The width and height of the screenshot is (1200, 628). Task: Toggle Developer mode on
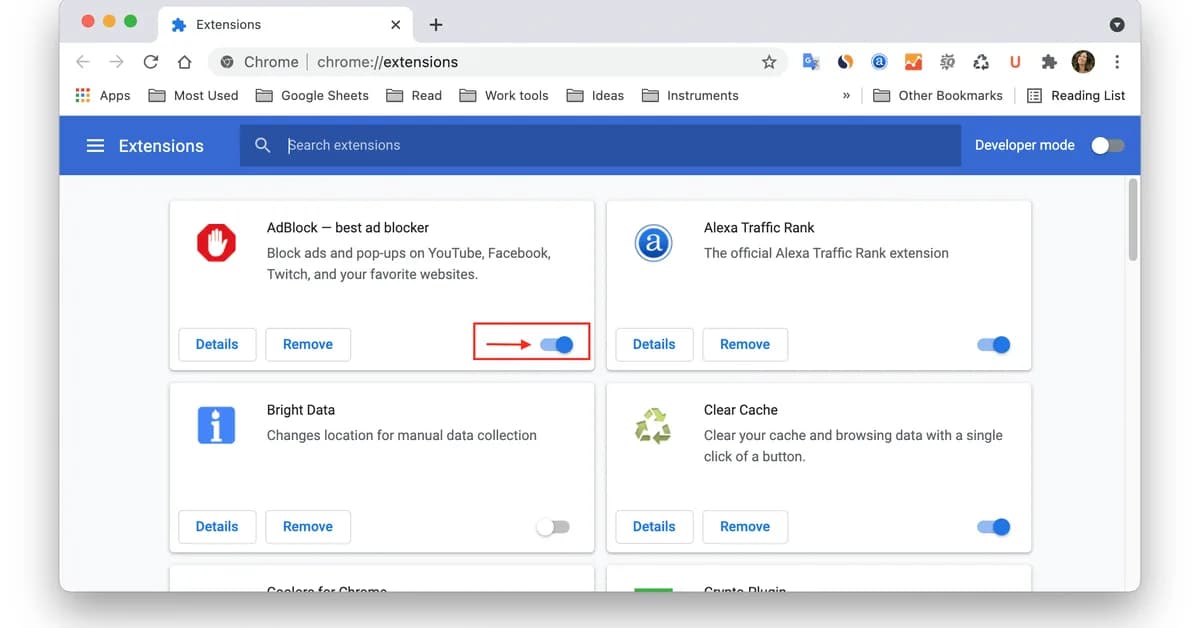1107,146
